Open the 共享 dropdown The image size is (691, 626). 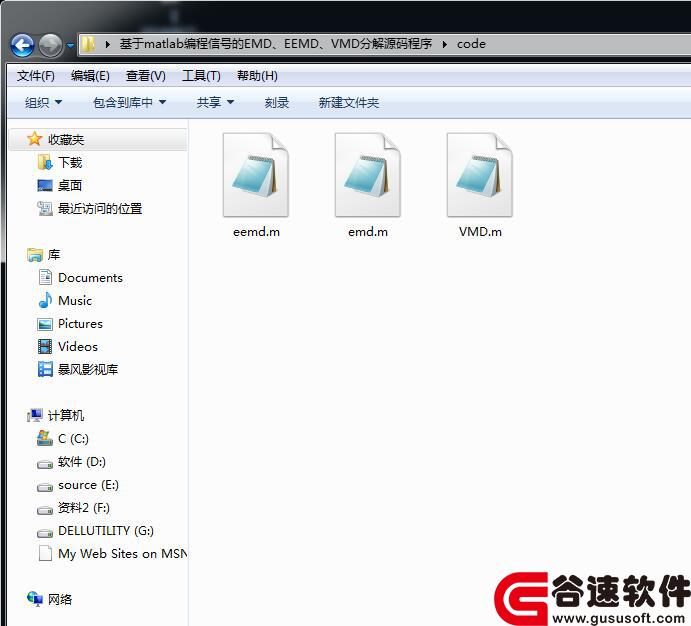tap(215, 103)
